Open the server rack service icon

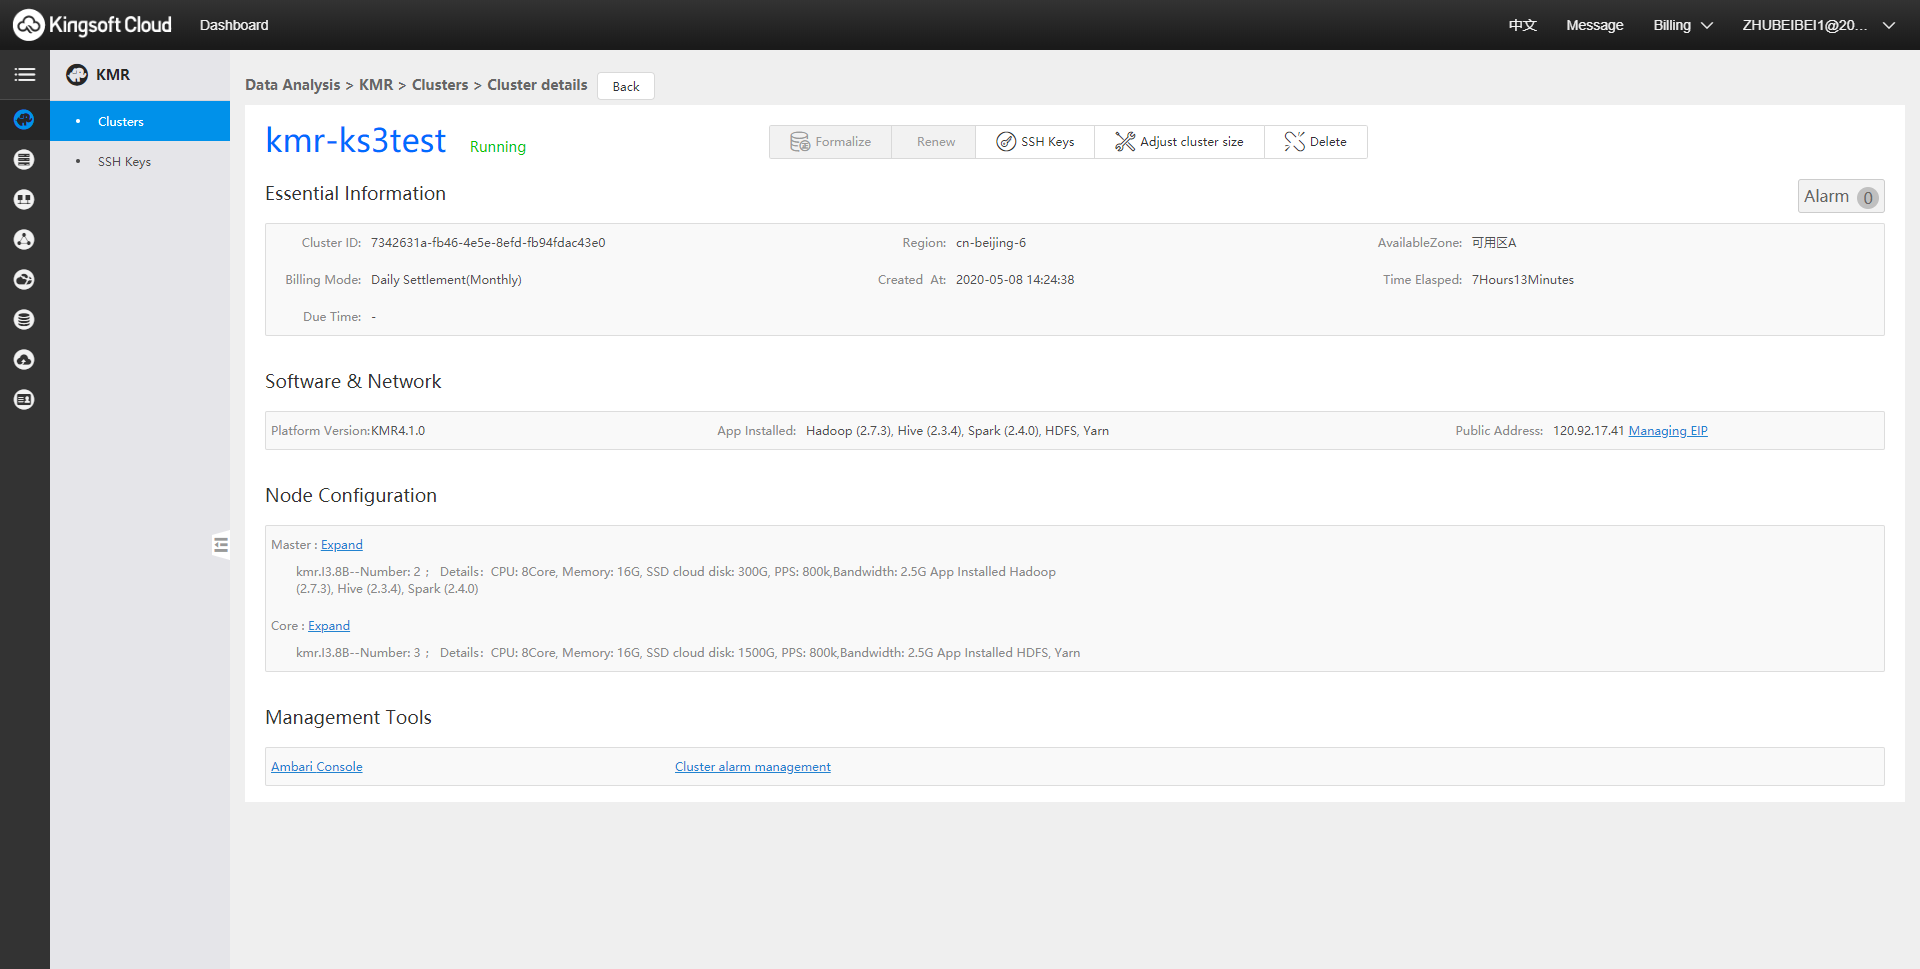click(x=24, y=160)
